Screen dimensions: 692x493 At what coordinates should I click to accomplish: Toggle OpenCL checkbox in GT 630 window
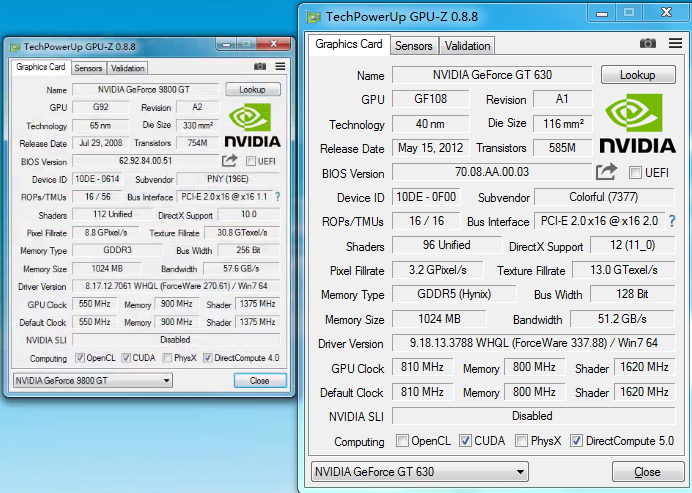402,440
